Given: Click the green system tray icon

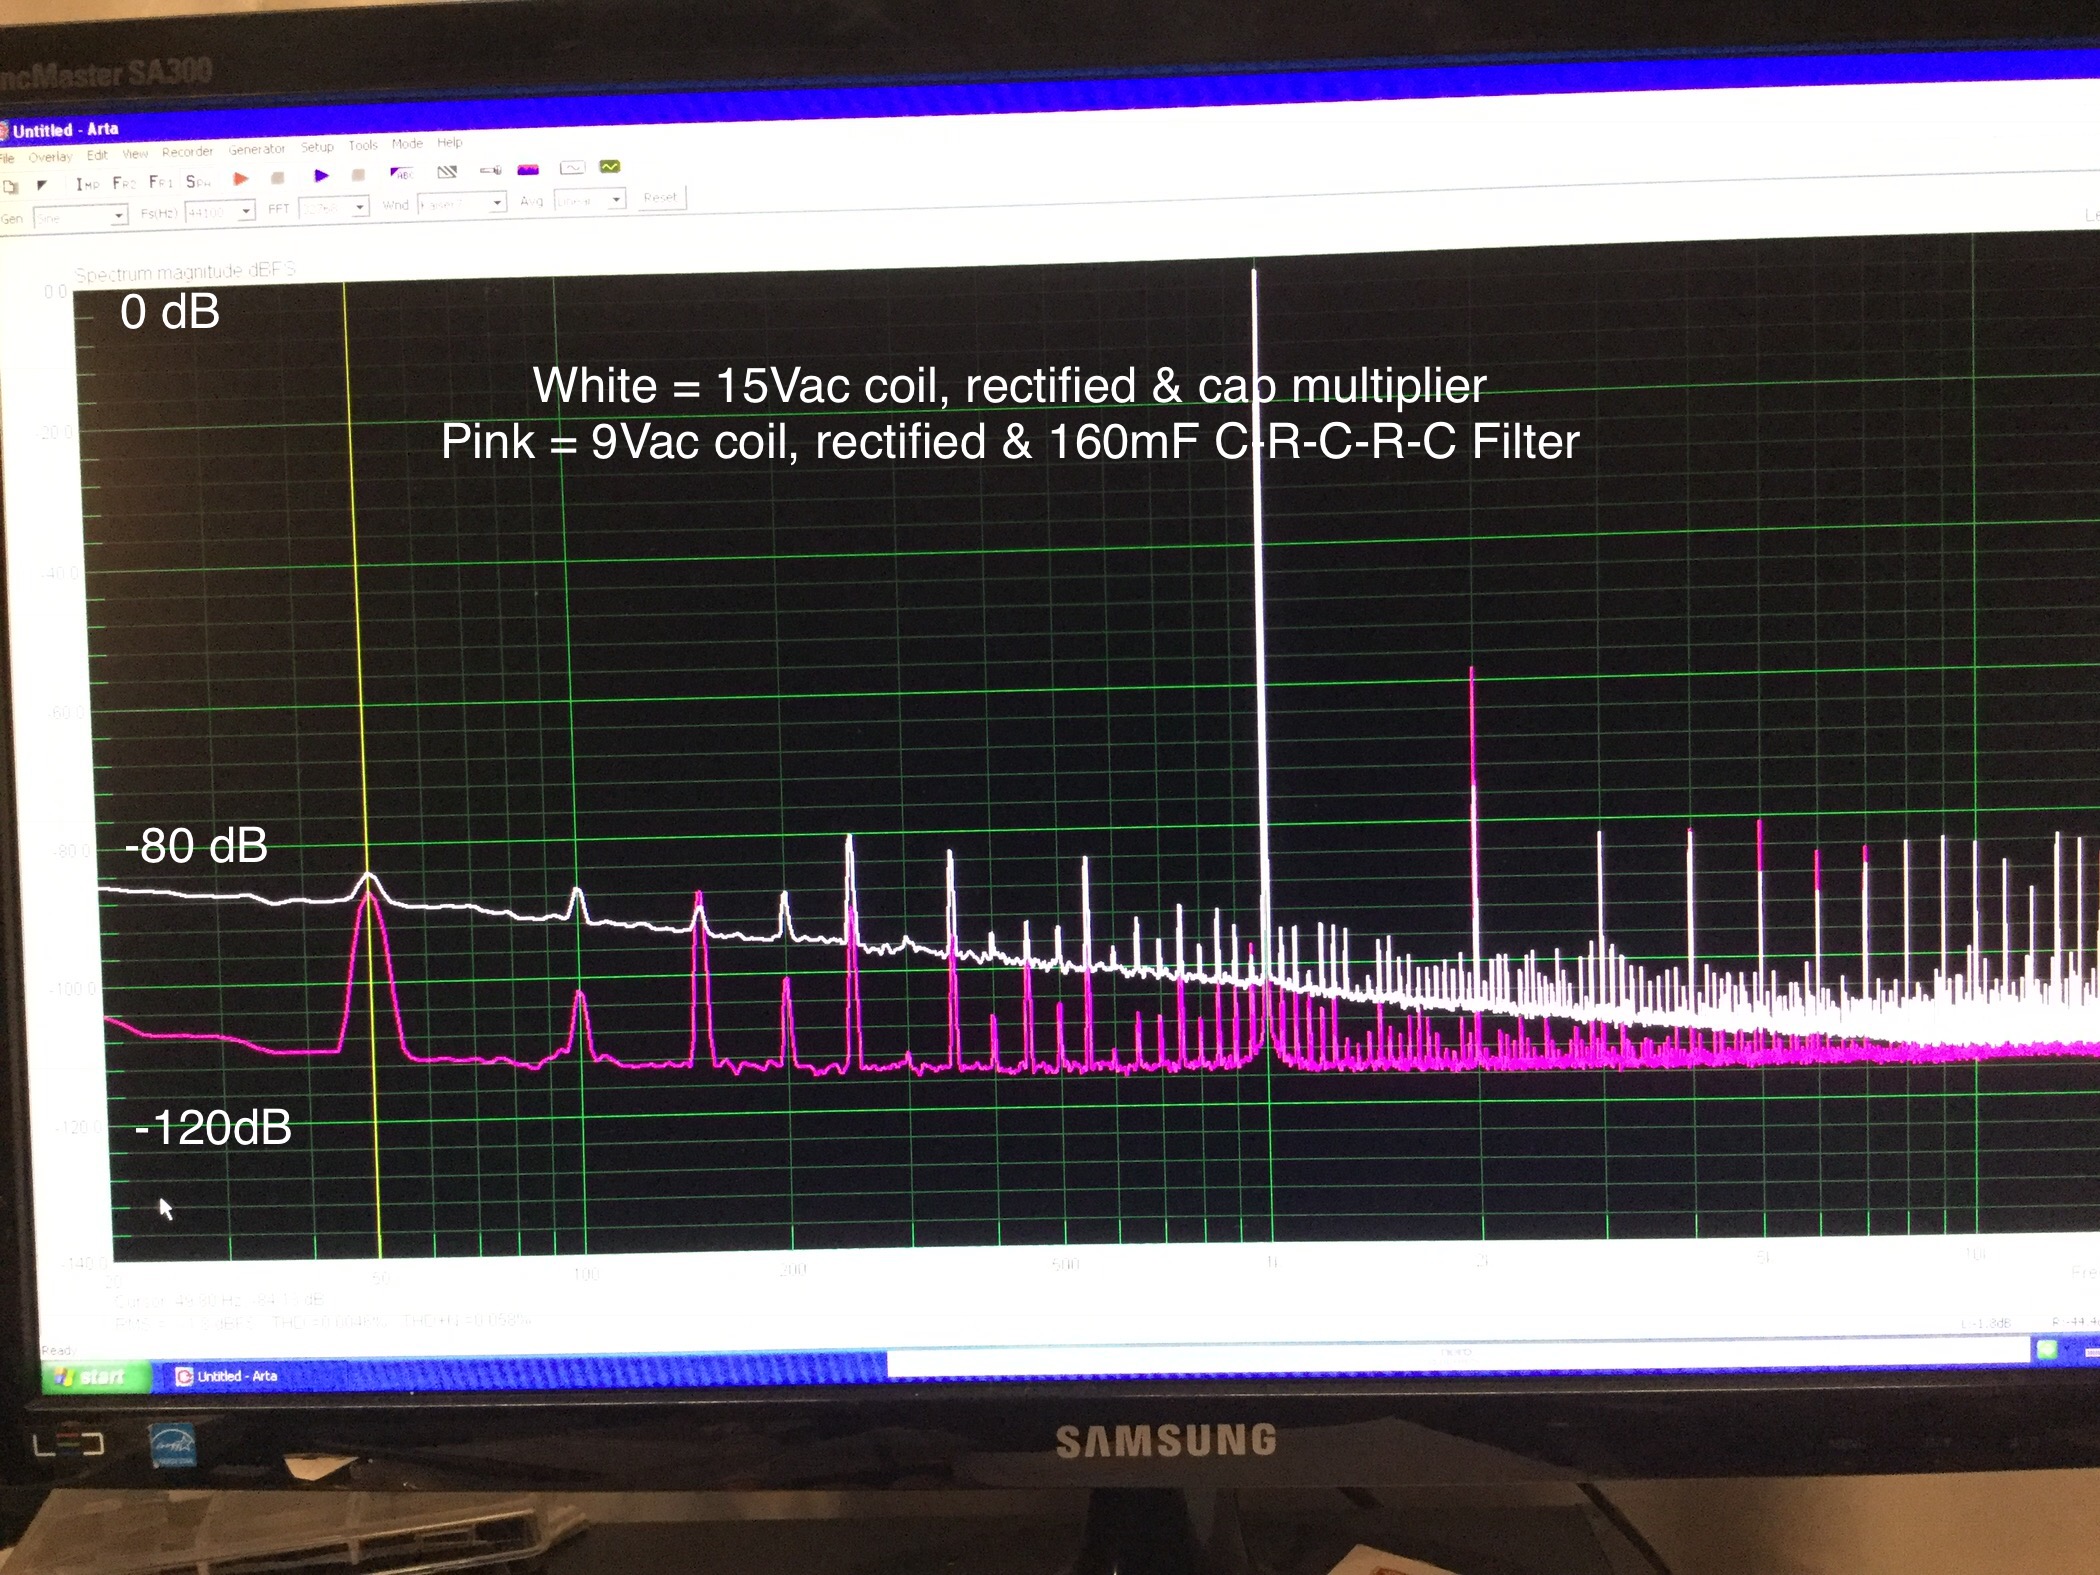Looking at the screenshot, I should (2048, 1351).
